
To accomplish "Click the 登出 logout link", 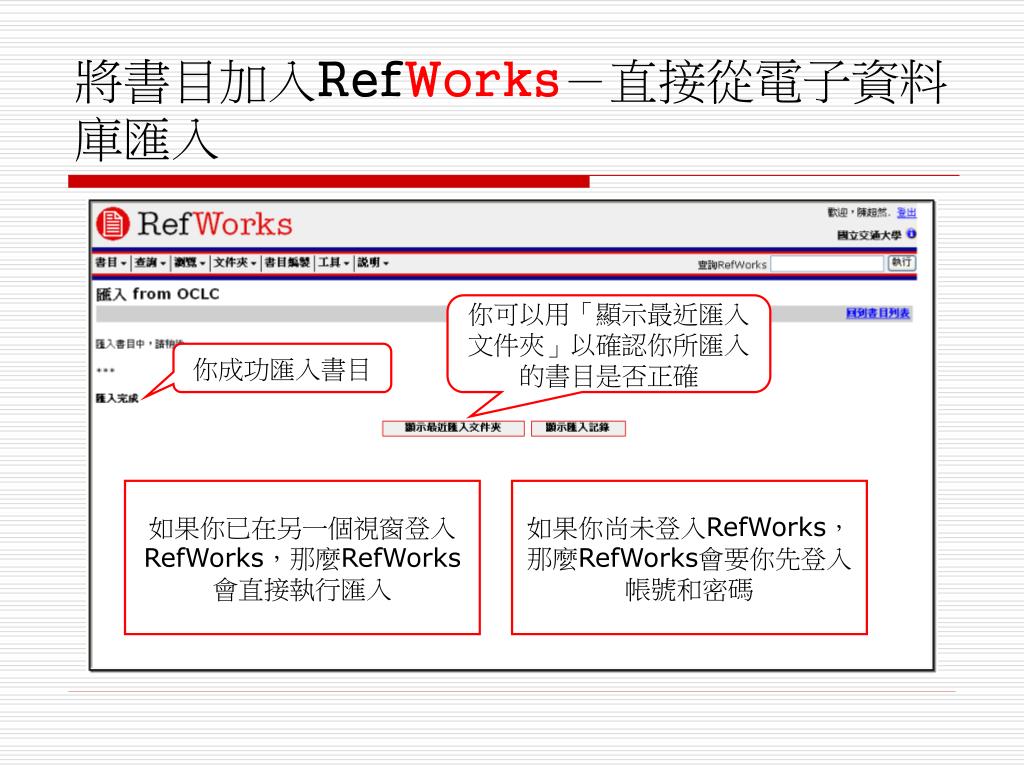I will tap(906, 212).
